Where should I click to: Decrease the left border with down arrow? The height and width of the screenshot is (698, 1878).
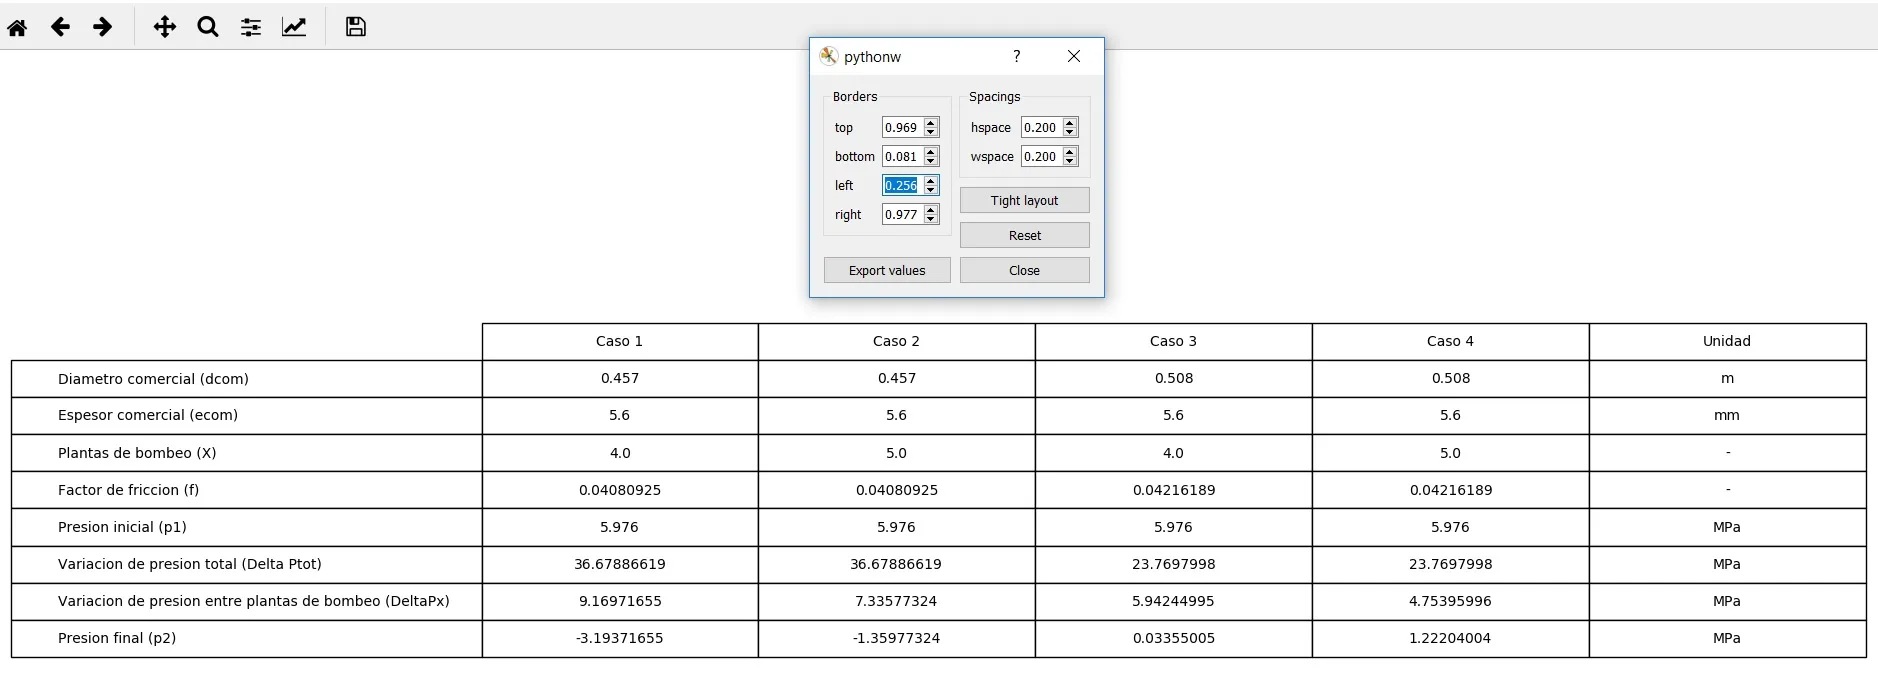(931, 190)
